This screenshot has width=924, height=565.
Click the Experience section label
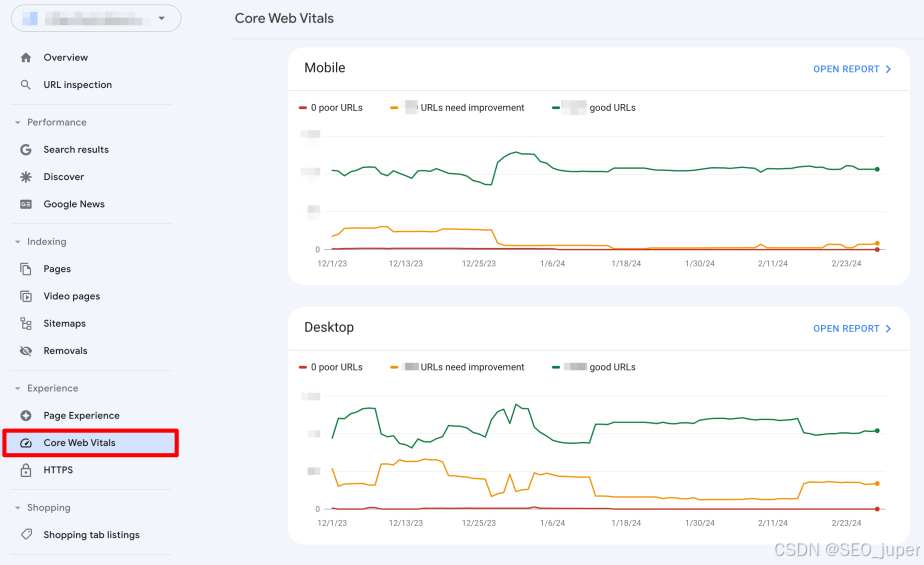(52, 388)
